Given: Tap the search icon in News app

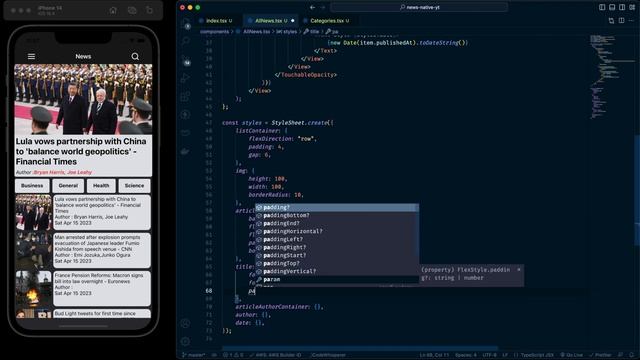Looking at the screenshot, I should pos(135,56).
